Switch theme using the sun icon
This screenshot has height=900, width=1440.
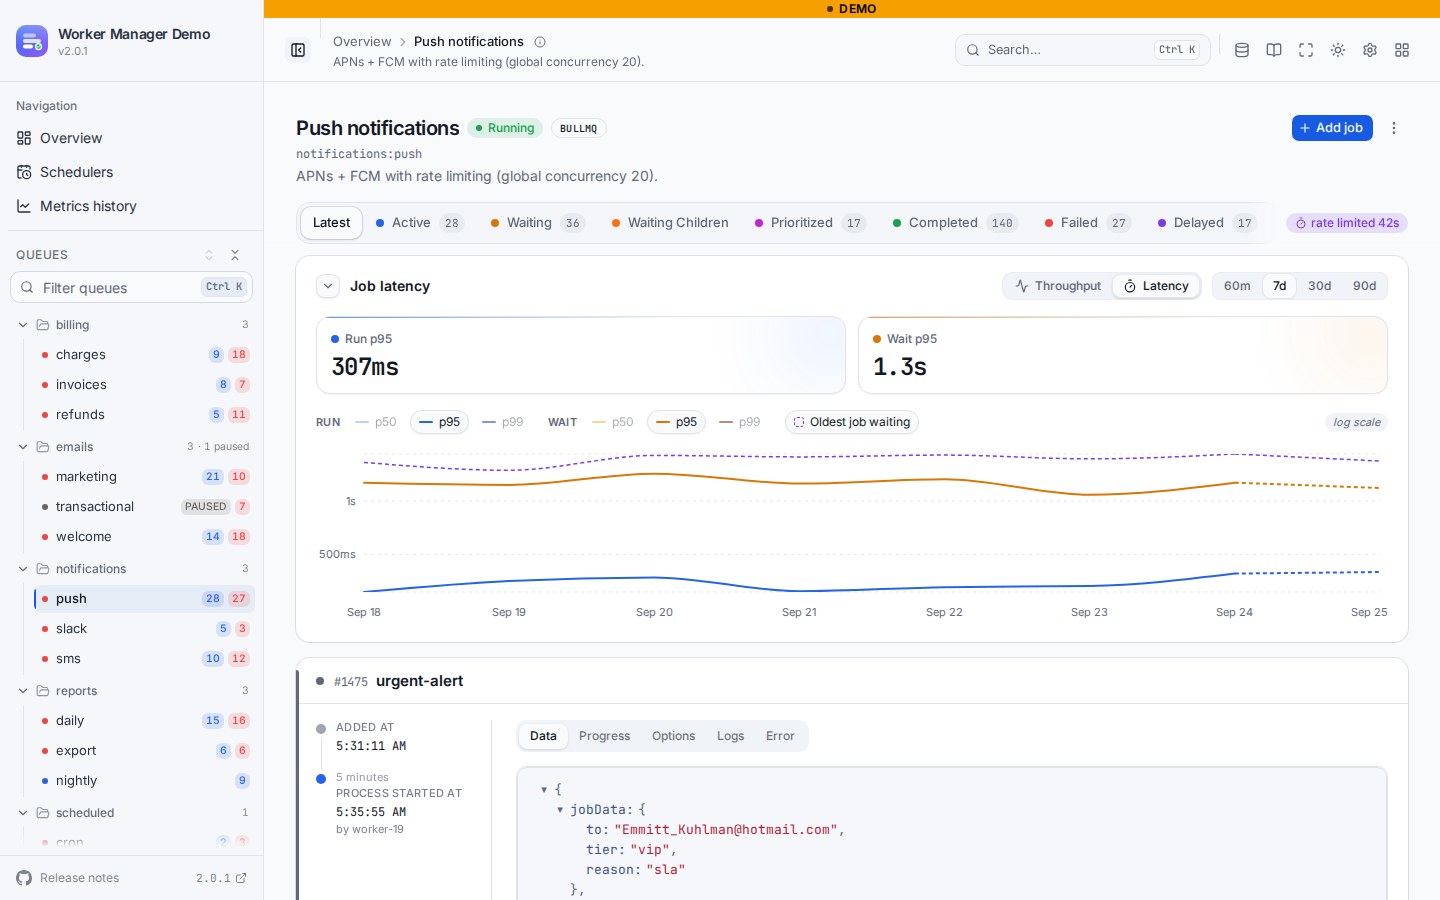1338,50
